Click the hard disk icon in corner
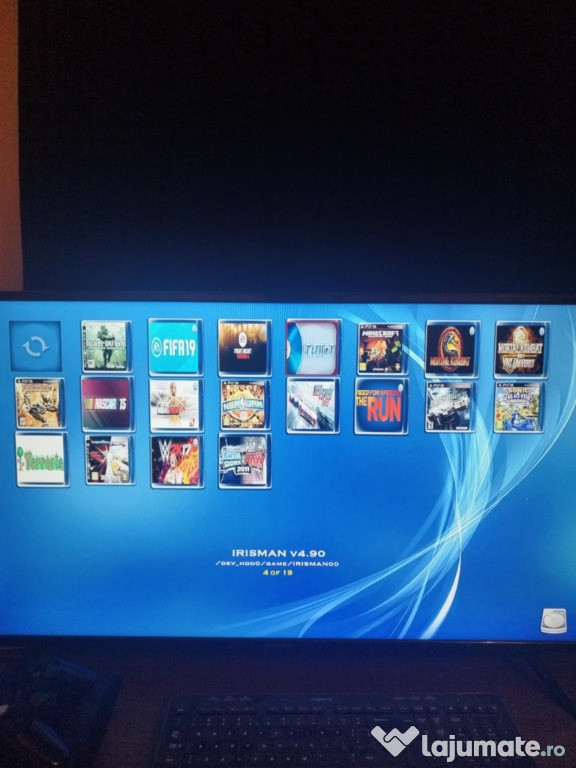Viewport: 576px width, 768px height. (553, 621)
